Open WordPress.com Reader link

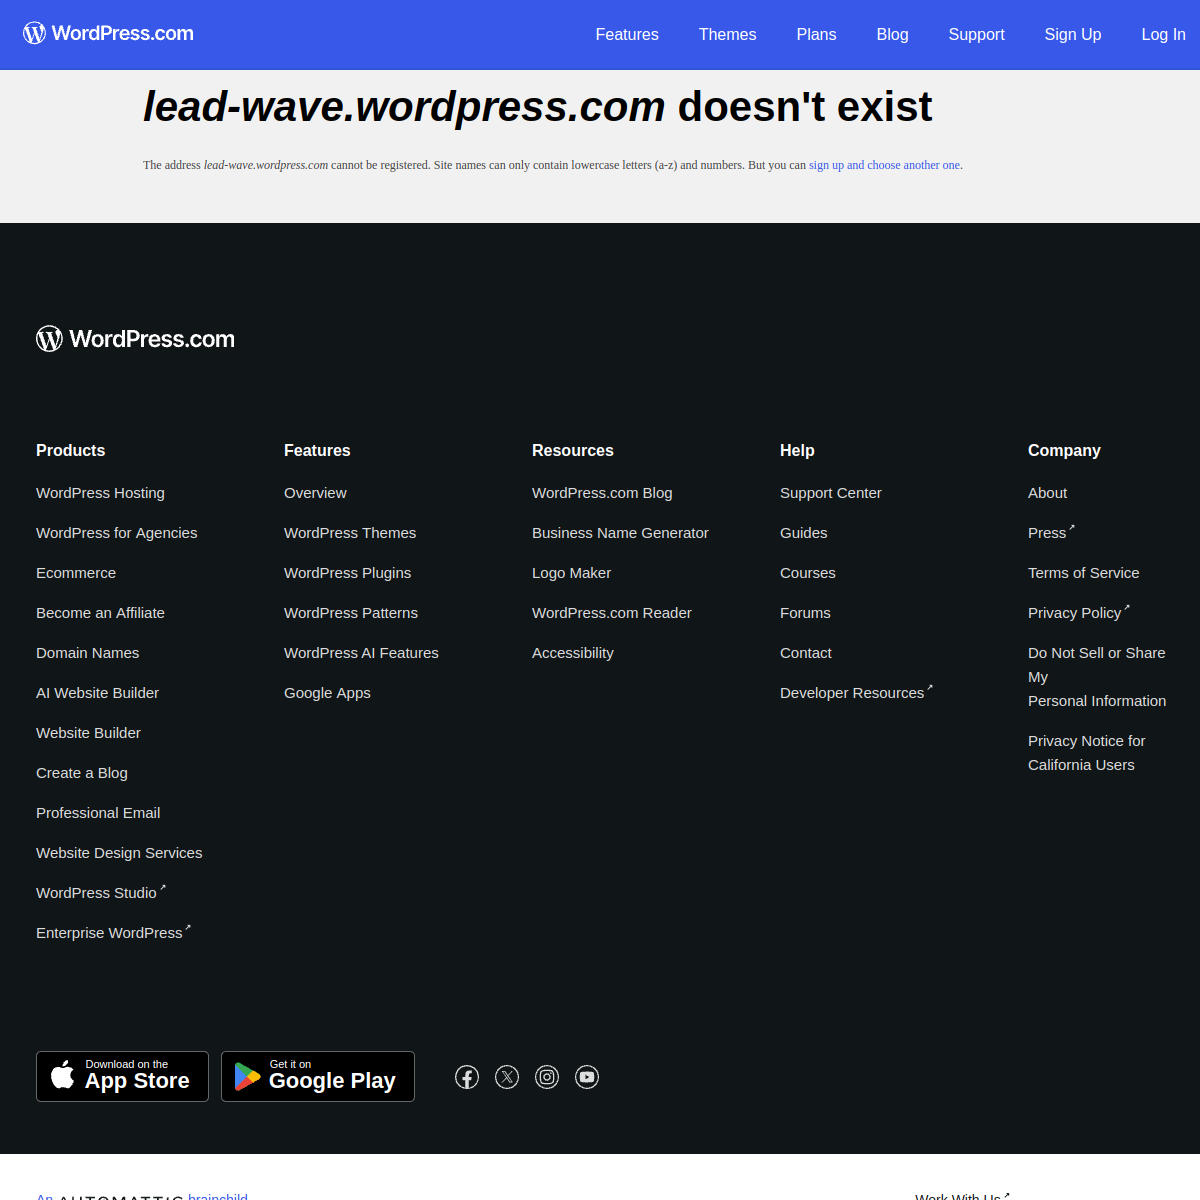pyautogui.click(x=611, y=613)
